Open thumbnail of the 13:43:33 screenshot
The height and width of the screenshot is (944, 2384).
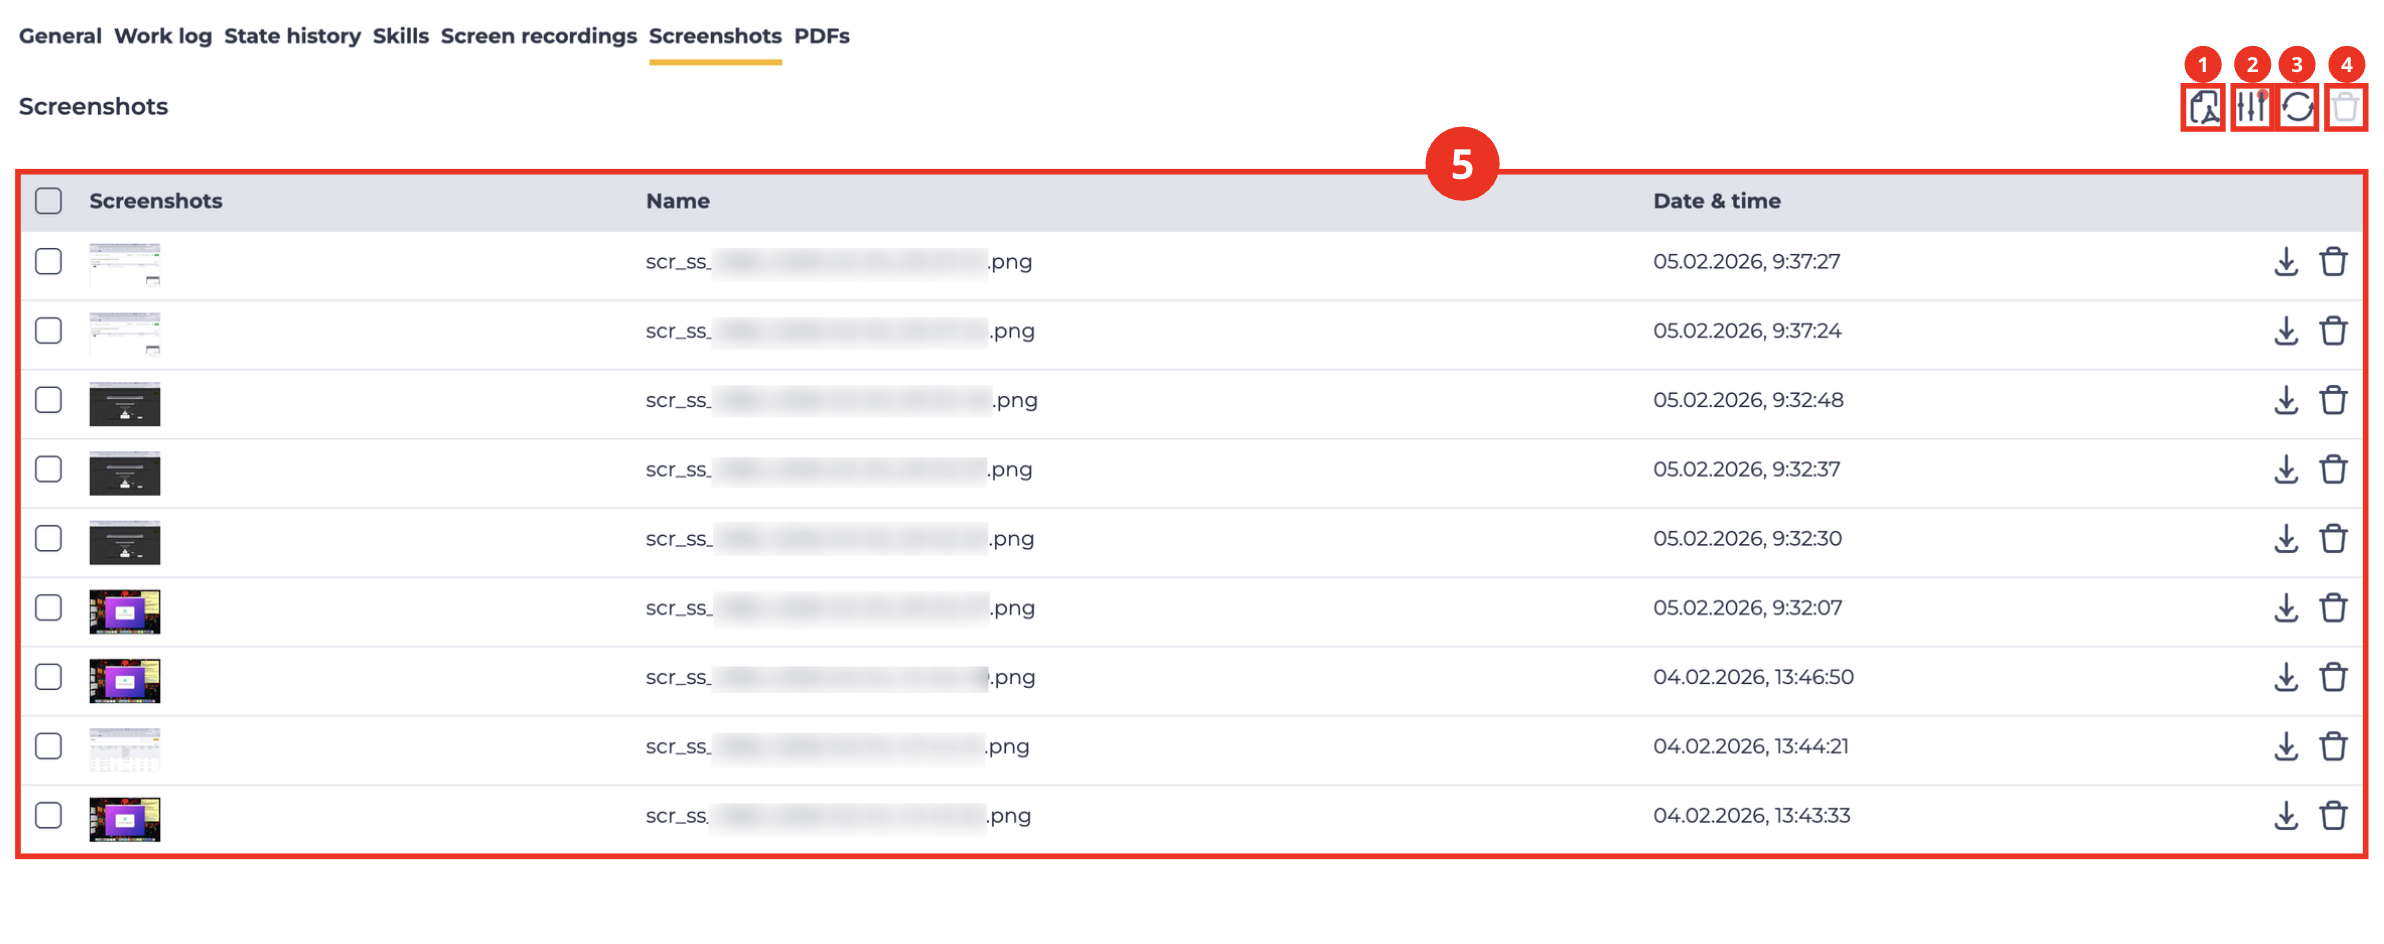point(125,820)
